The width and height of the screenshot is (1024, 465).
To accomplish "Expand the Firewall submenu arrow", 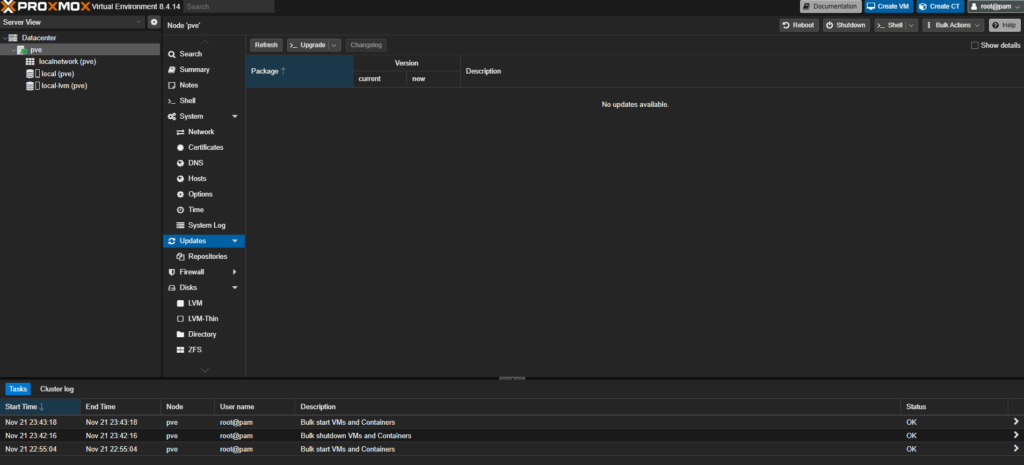I will pyautogui.click(x=234, y=272).
